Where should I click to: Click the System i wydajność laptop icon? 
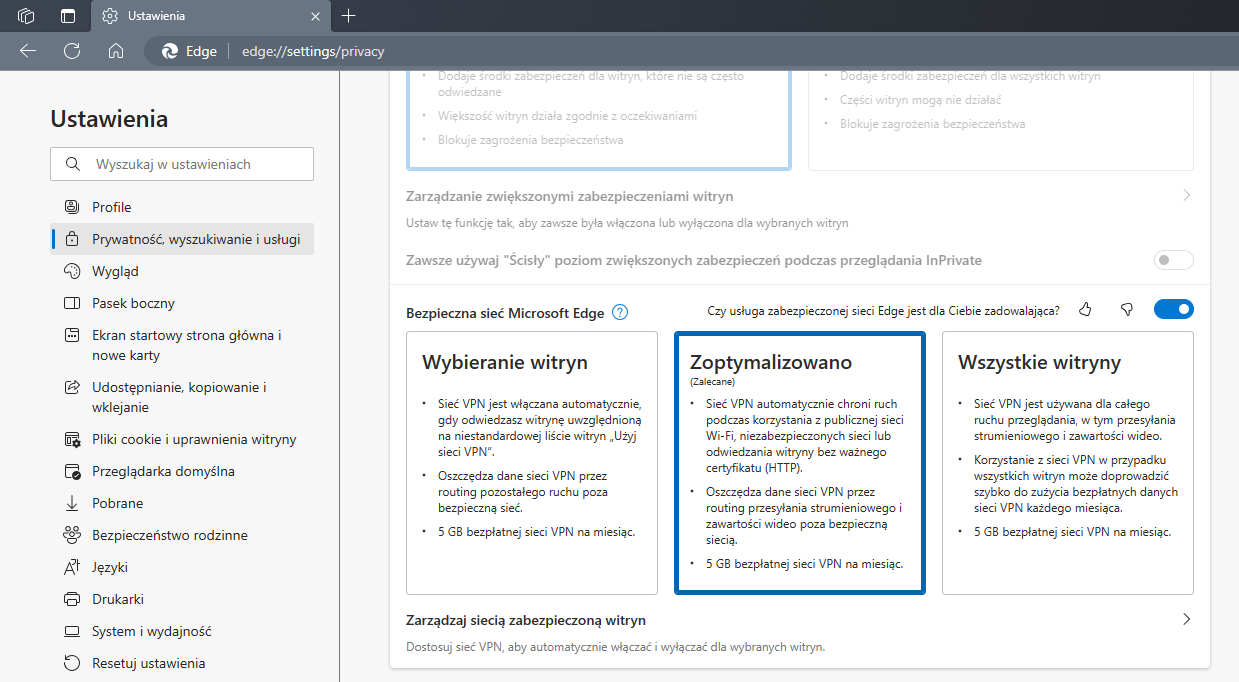[x=72, y=631]
